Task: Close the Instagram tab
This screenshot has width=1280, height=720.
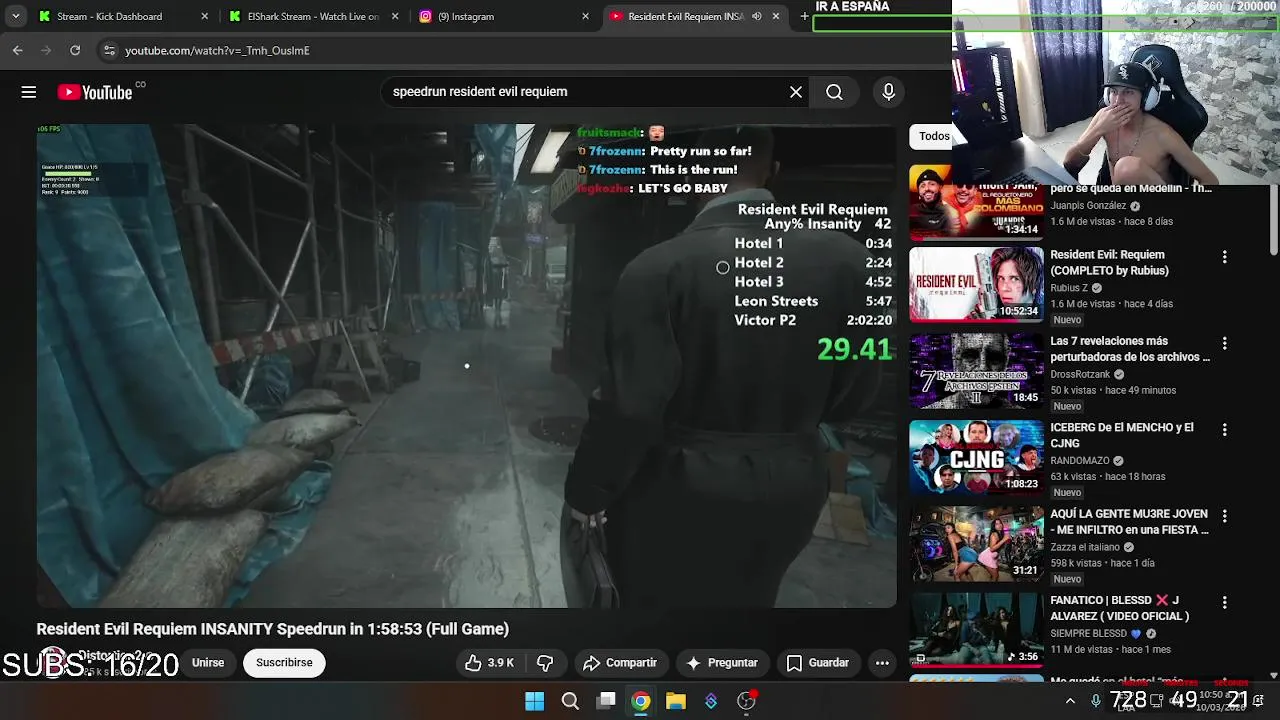Action: [x=585, y=16]
